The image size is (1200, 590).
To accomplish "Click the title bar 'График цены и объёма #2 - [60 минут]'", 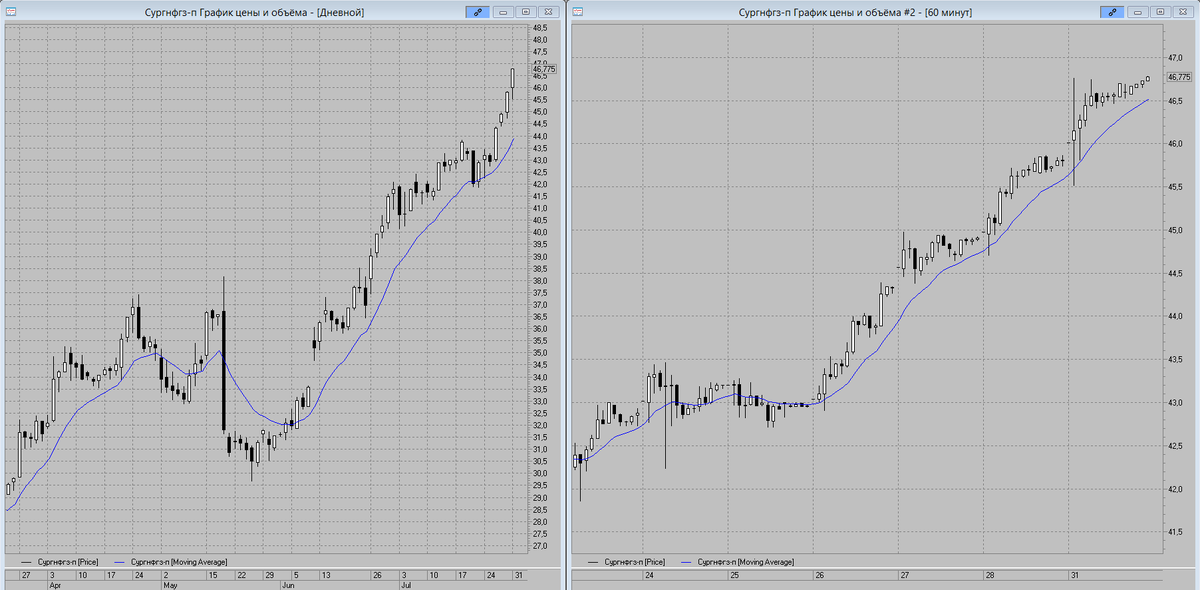I will pos(855,12).
